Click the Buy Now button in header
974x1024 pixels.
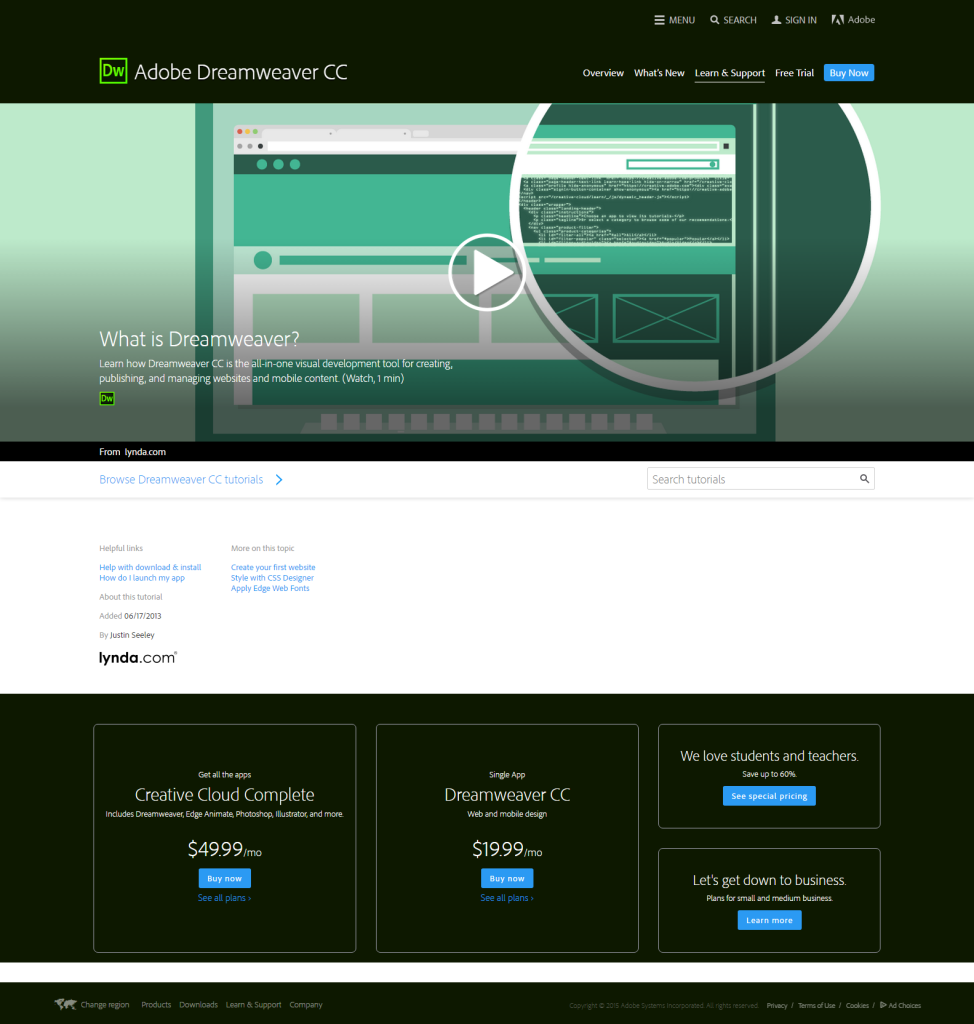(x=849, y=73)
